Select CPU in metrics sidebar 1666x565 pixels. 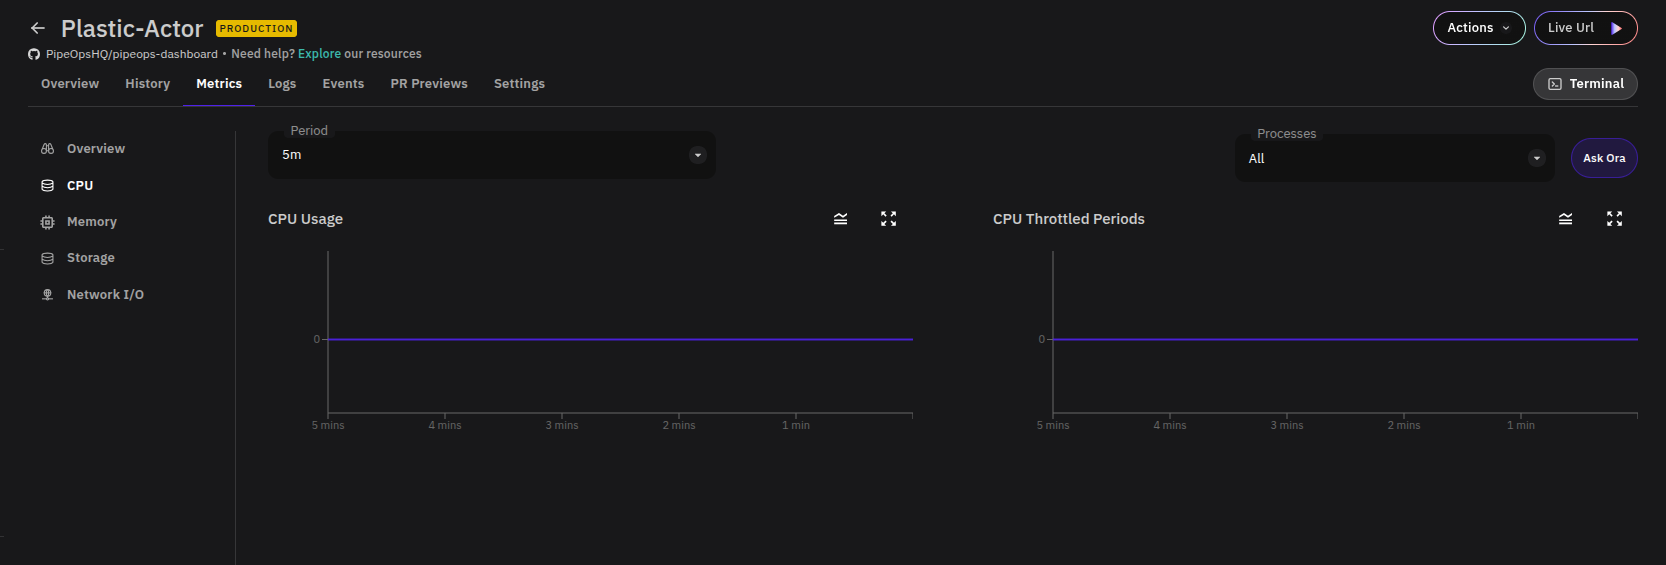(80, 186)
